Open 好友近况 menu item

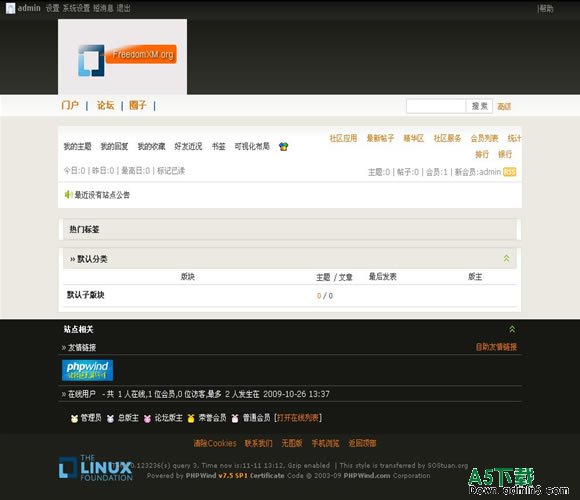188,146
